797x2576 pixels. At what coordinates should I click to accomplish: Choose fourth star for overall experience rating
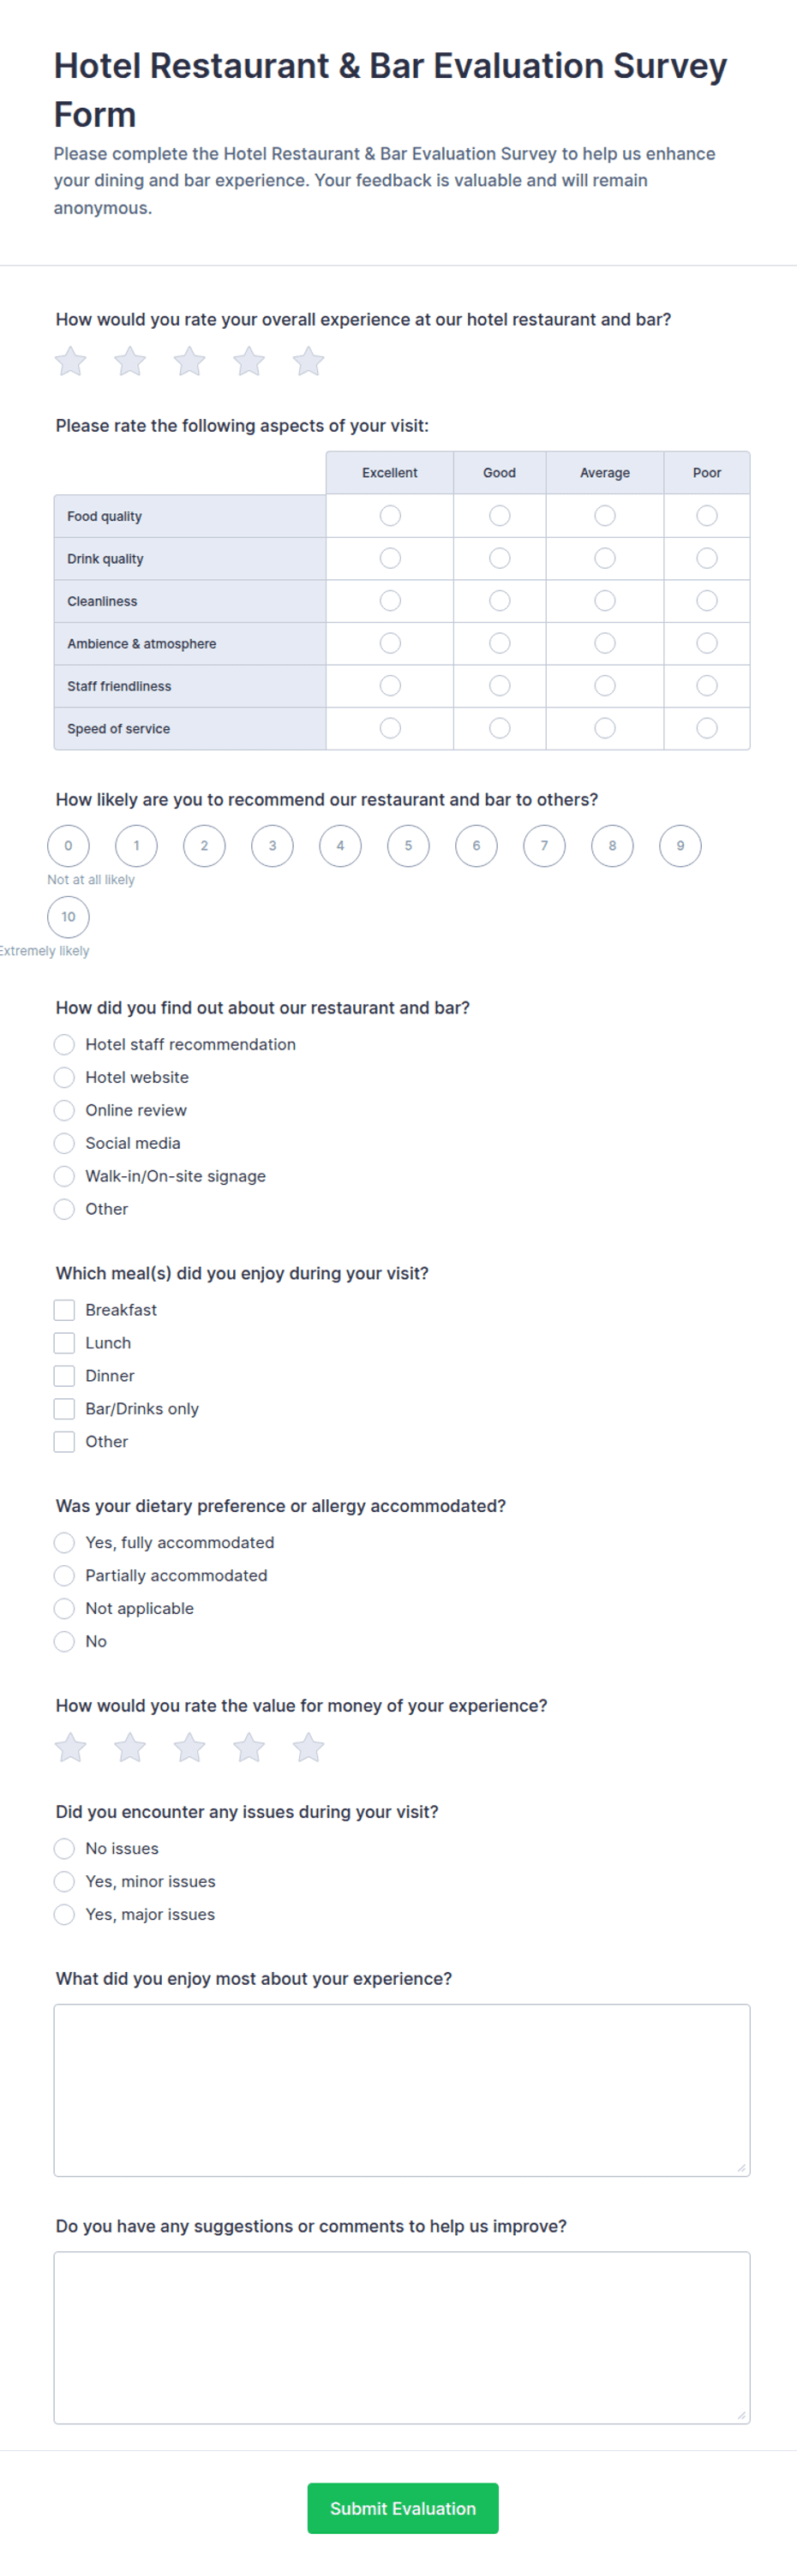(x=249, y=361)
